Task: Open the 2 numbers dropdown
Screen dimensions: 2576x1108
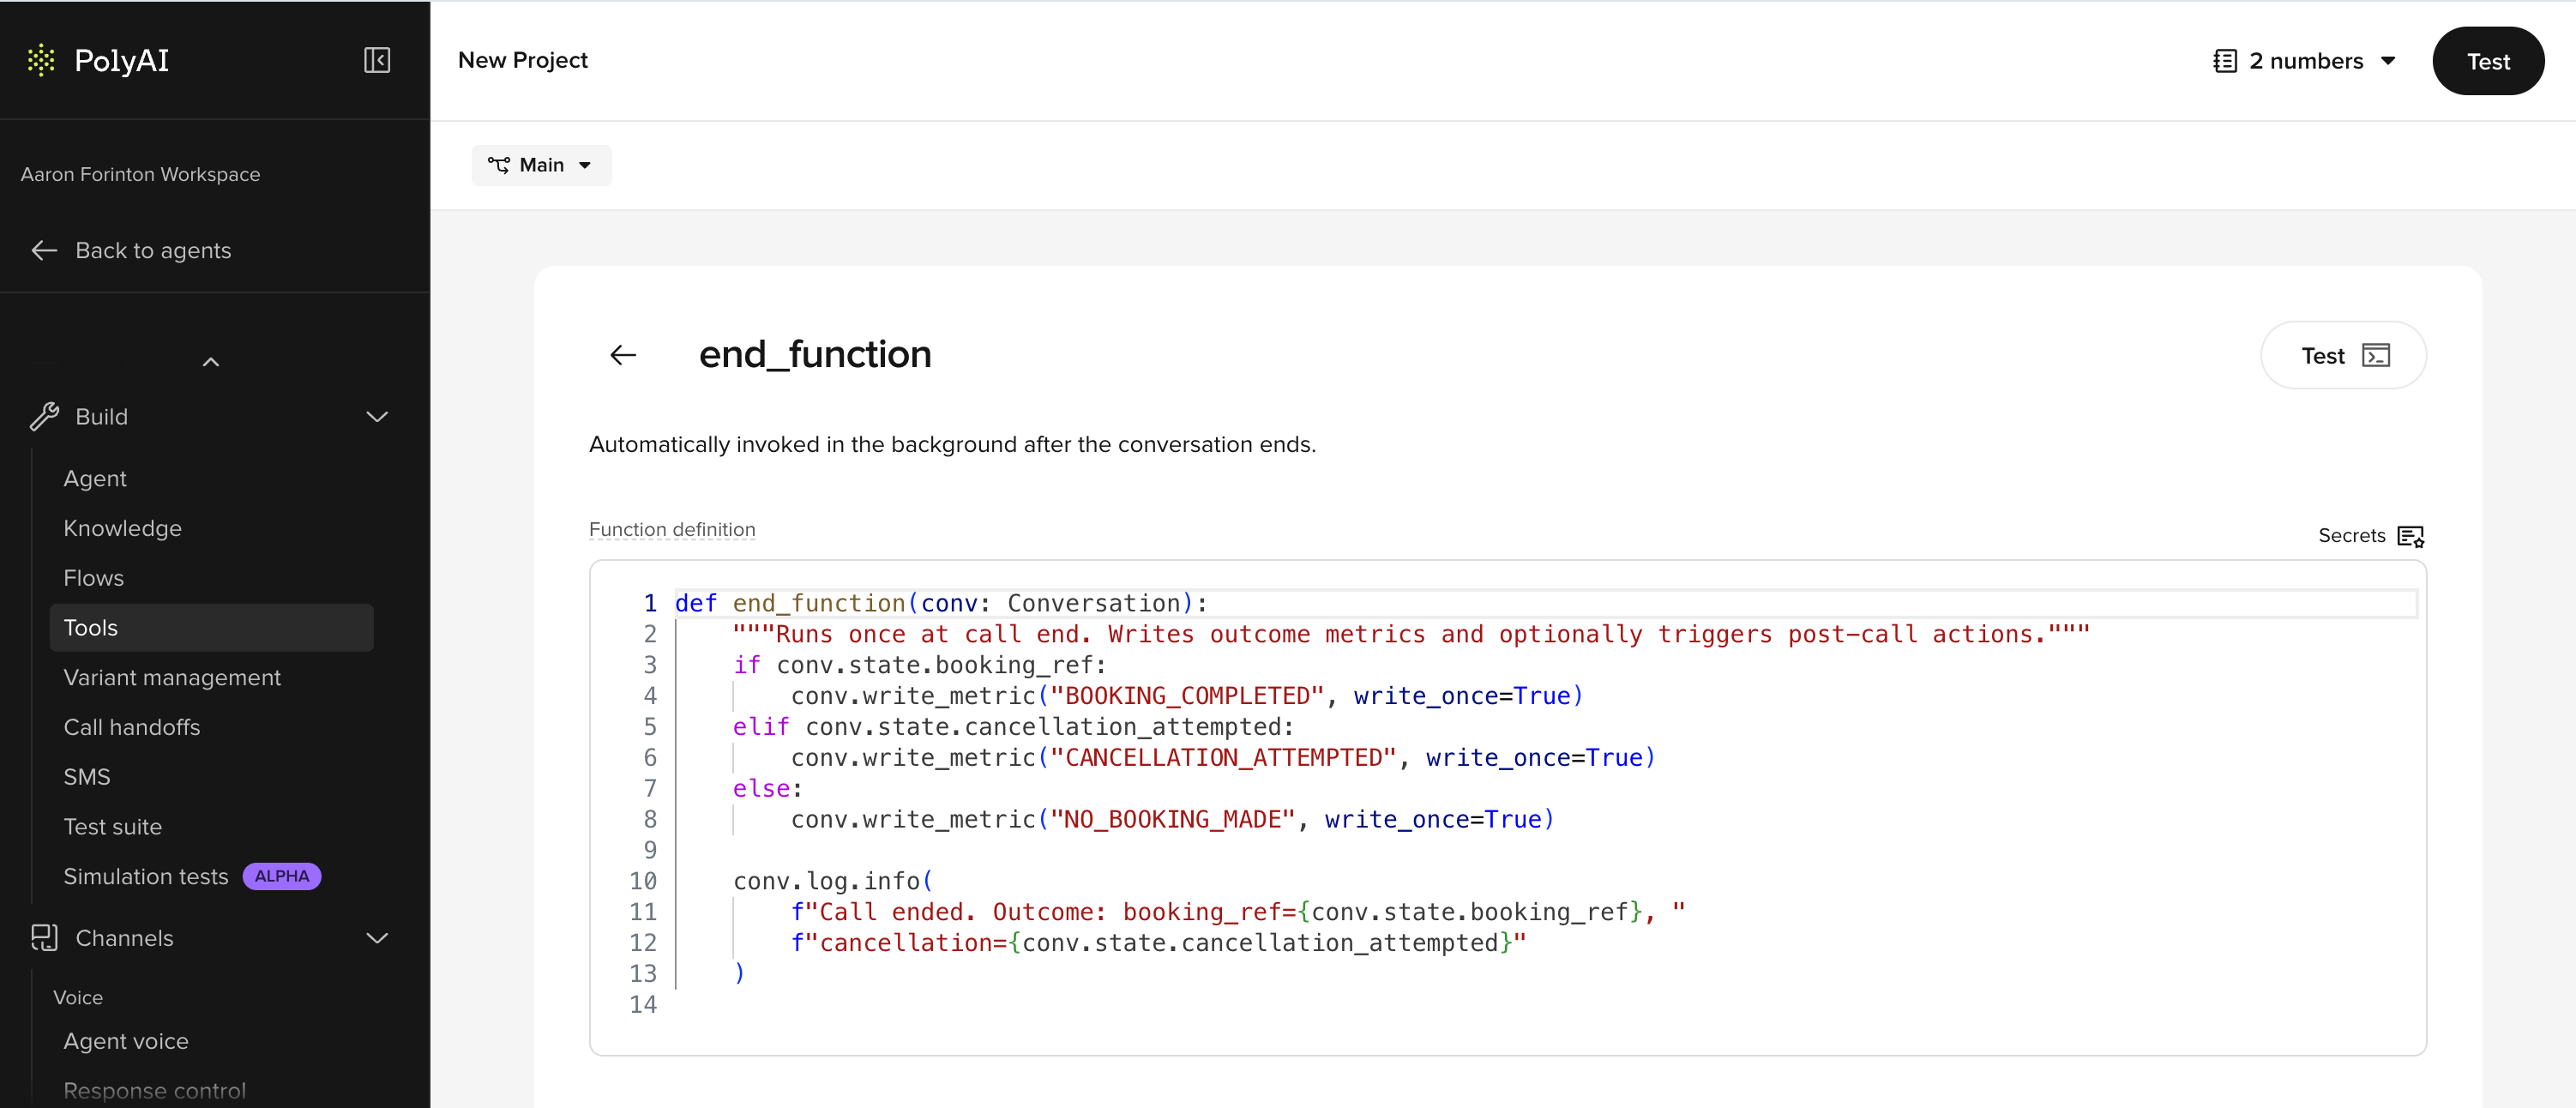Action: point(2305,61)
